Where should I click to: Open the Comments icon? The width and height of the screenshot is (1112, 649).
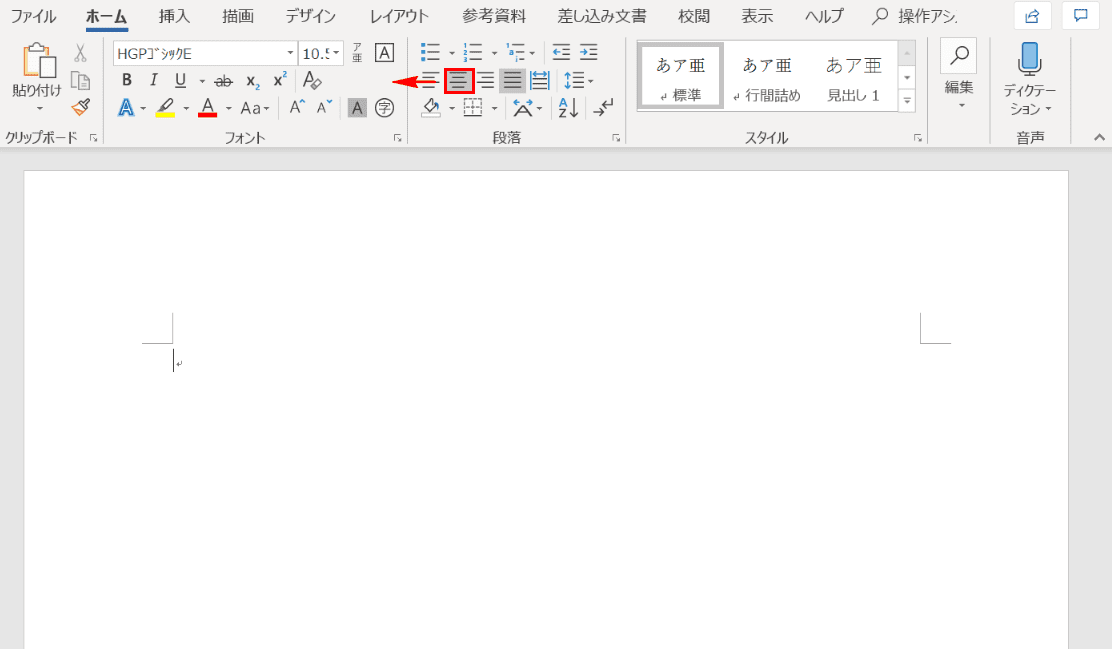point(1081,16)
